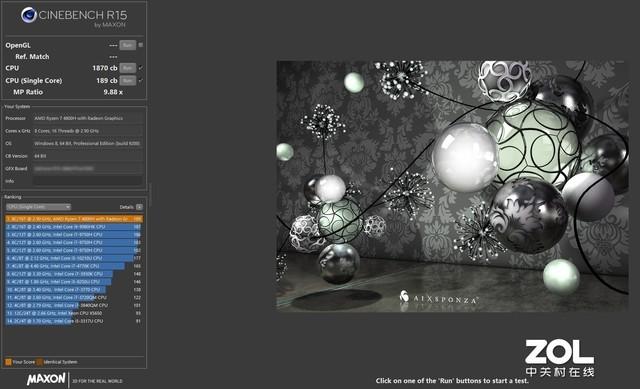This screenshot has height=389, width=640.
Task: Select the AMD Ryzen 7 4800H ranking entry
Action: (74, 219)
